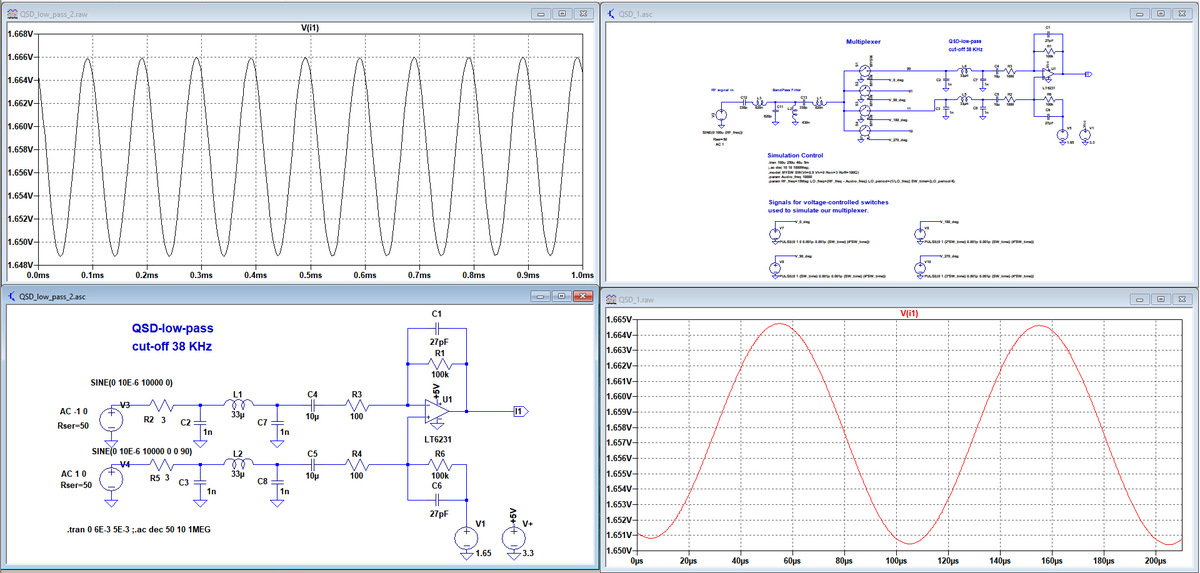Click the I1 output port label
Screen dimensions: 1200x573
point(520,411)
